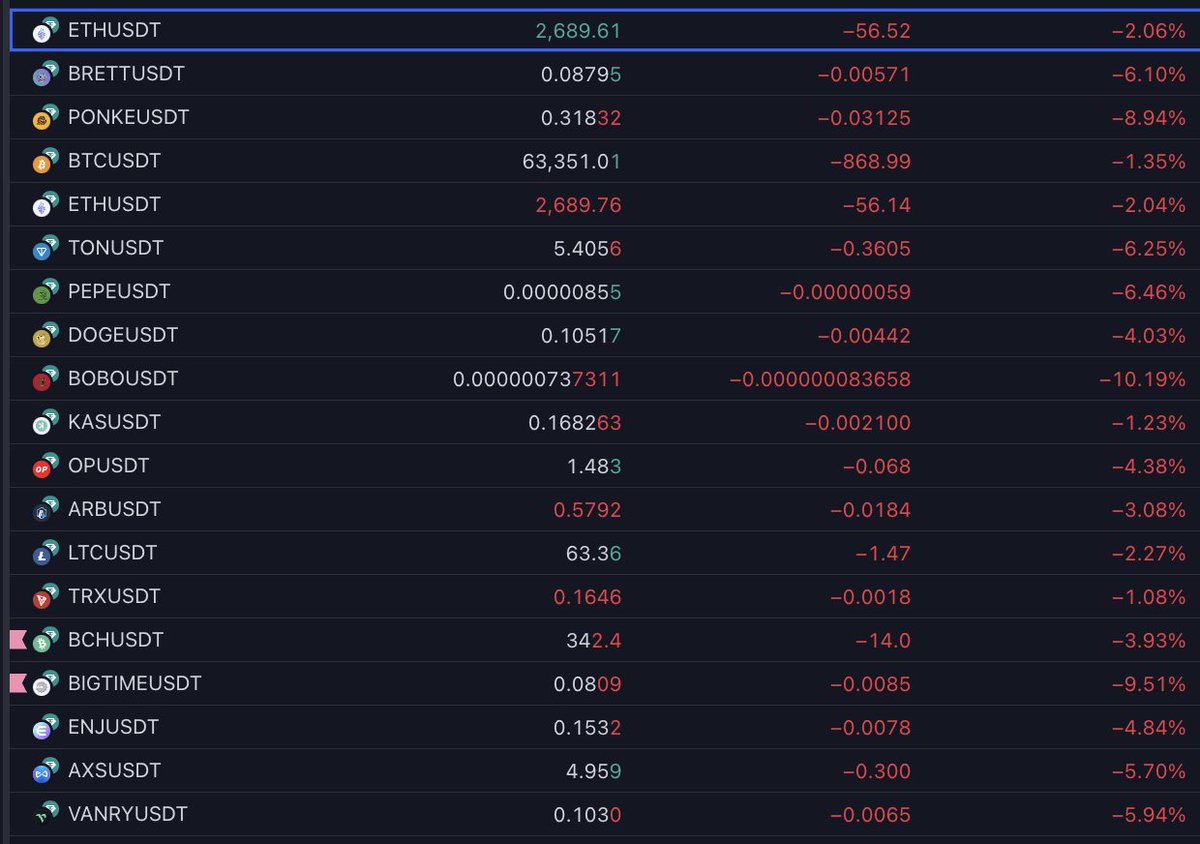Viewport: 1200px width, 844px height.
Task: Click the KASUSDT coin icon
Action: coord(45,422)
